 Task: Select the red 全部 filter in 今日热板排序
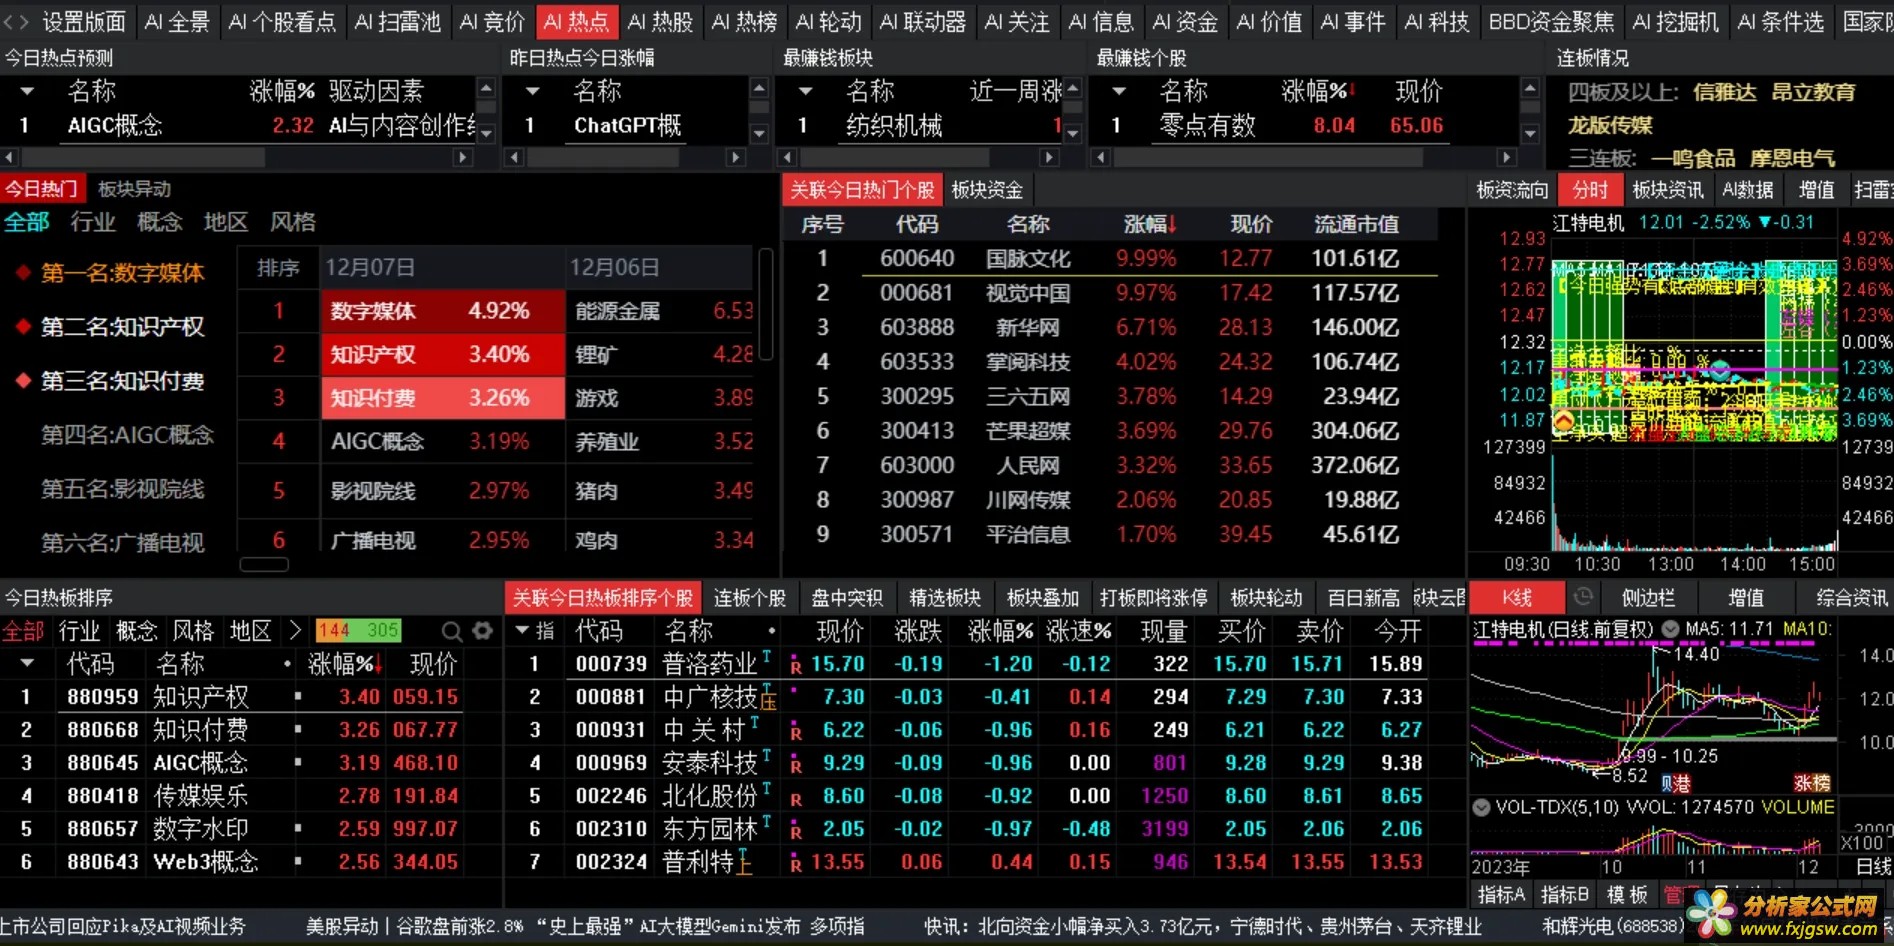coord(23,631)
